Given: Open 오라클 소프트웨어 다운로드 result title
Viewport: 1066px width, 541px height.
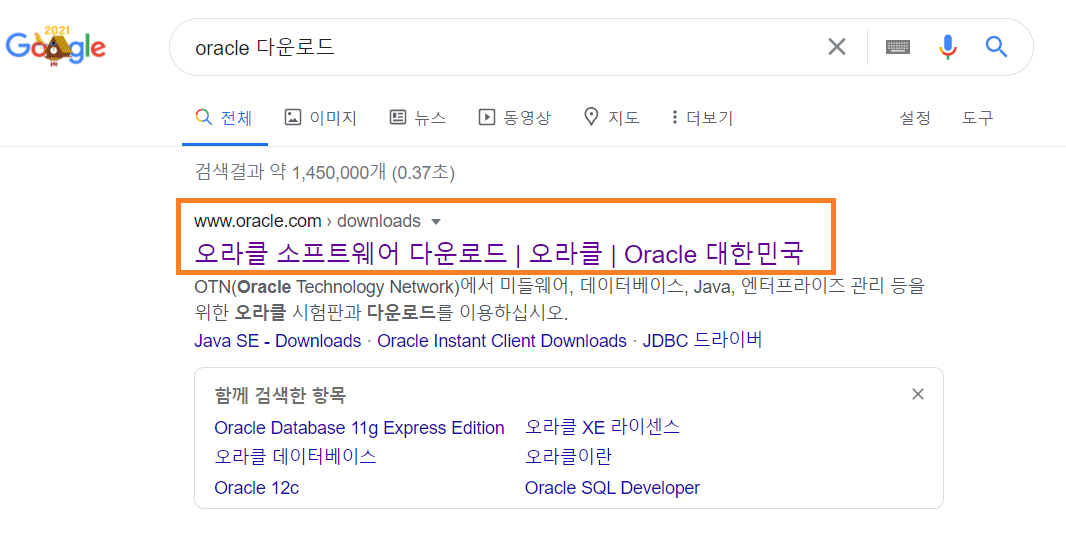Looking at the screenshot, I should pos(499,254).
